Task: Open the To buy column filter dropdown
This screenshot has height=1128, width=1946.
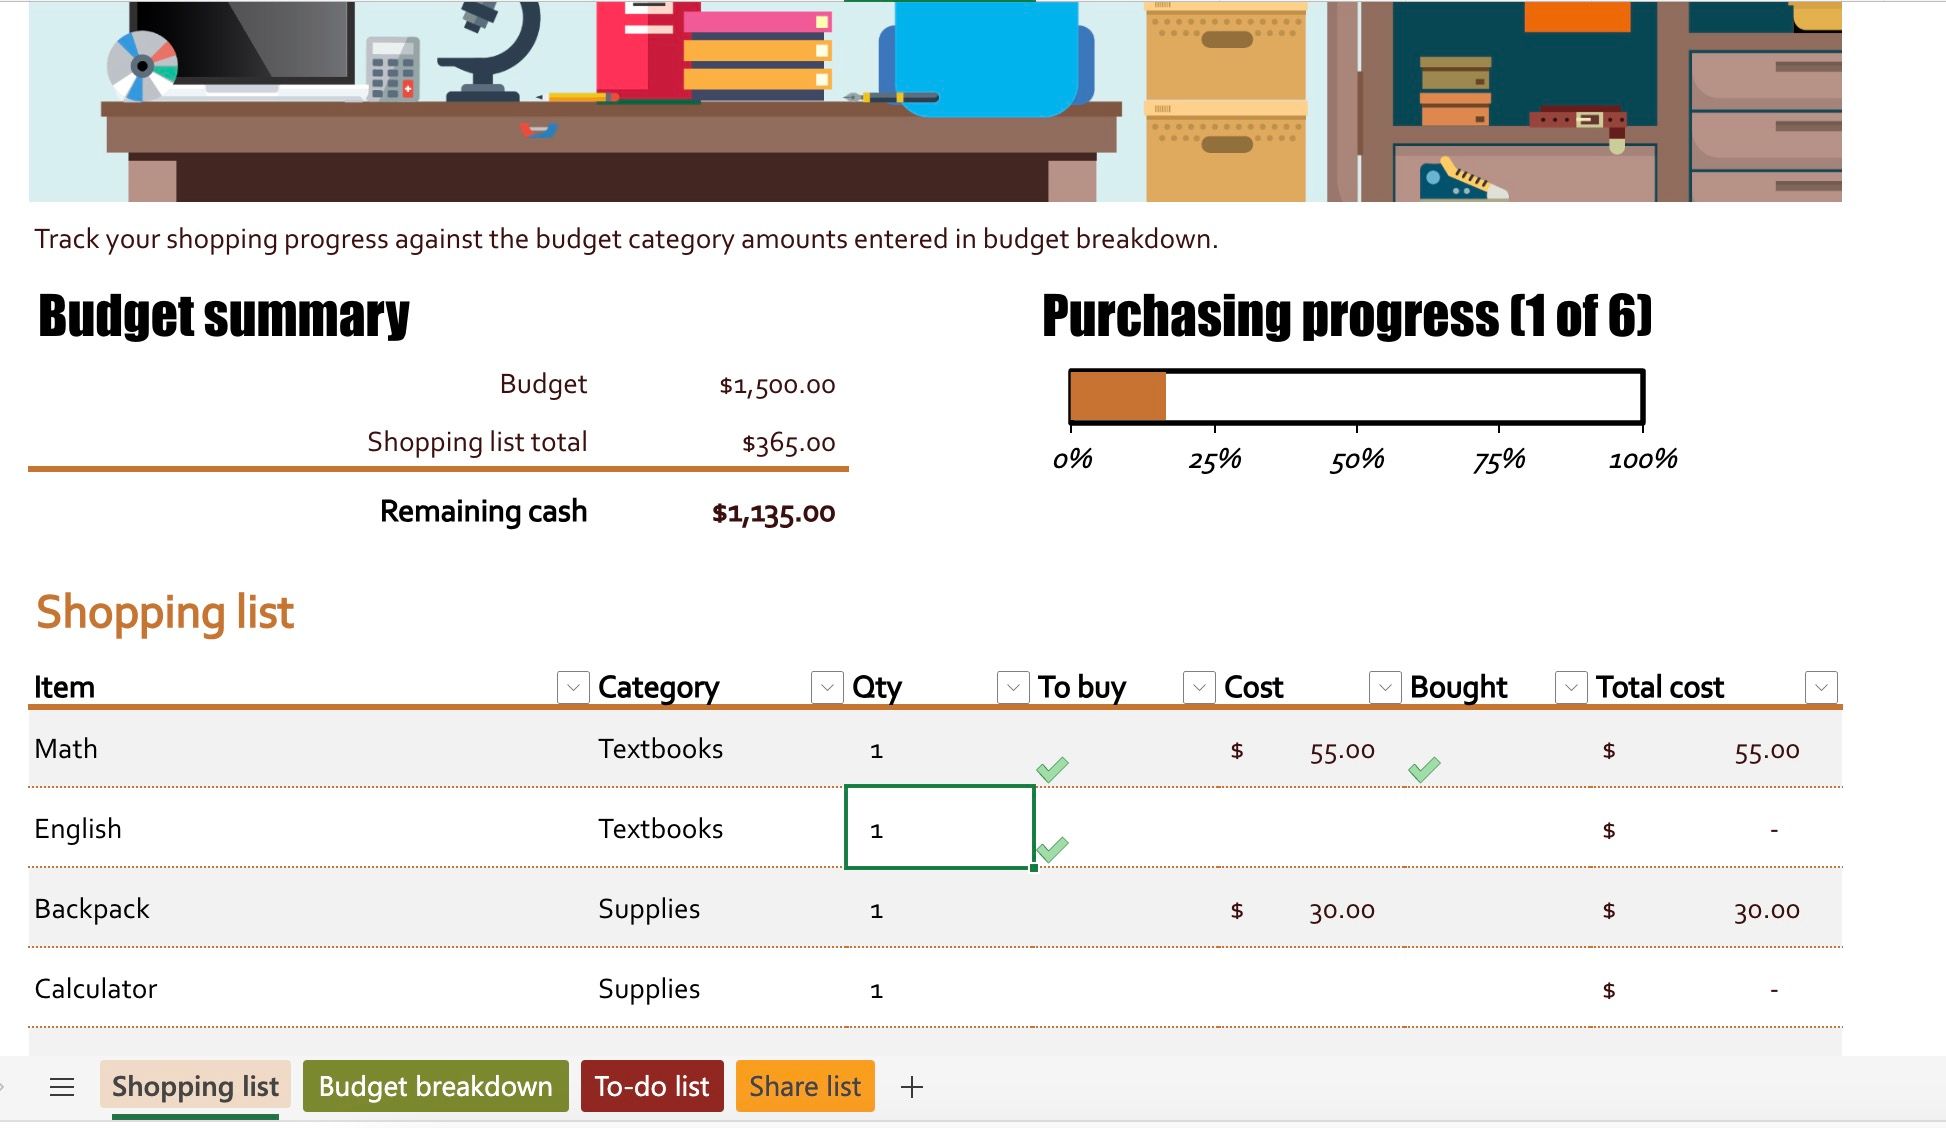Action: [1198, 687]
